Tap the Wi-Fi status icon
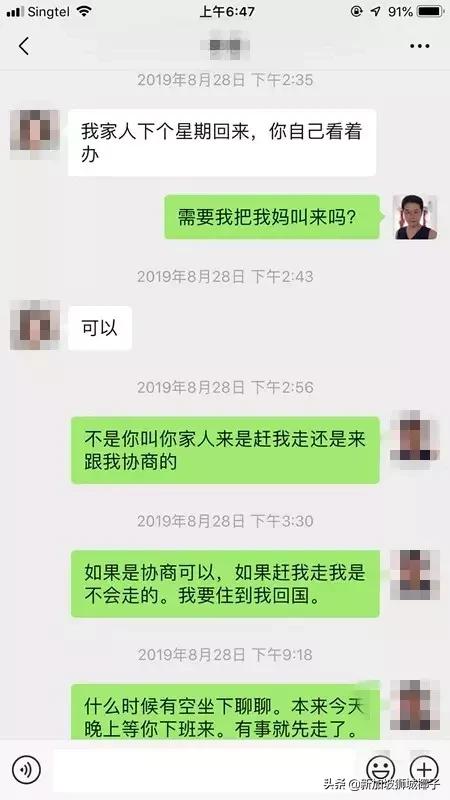The image size is (450, 800). coord(84,11)
